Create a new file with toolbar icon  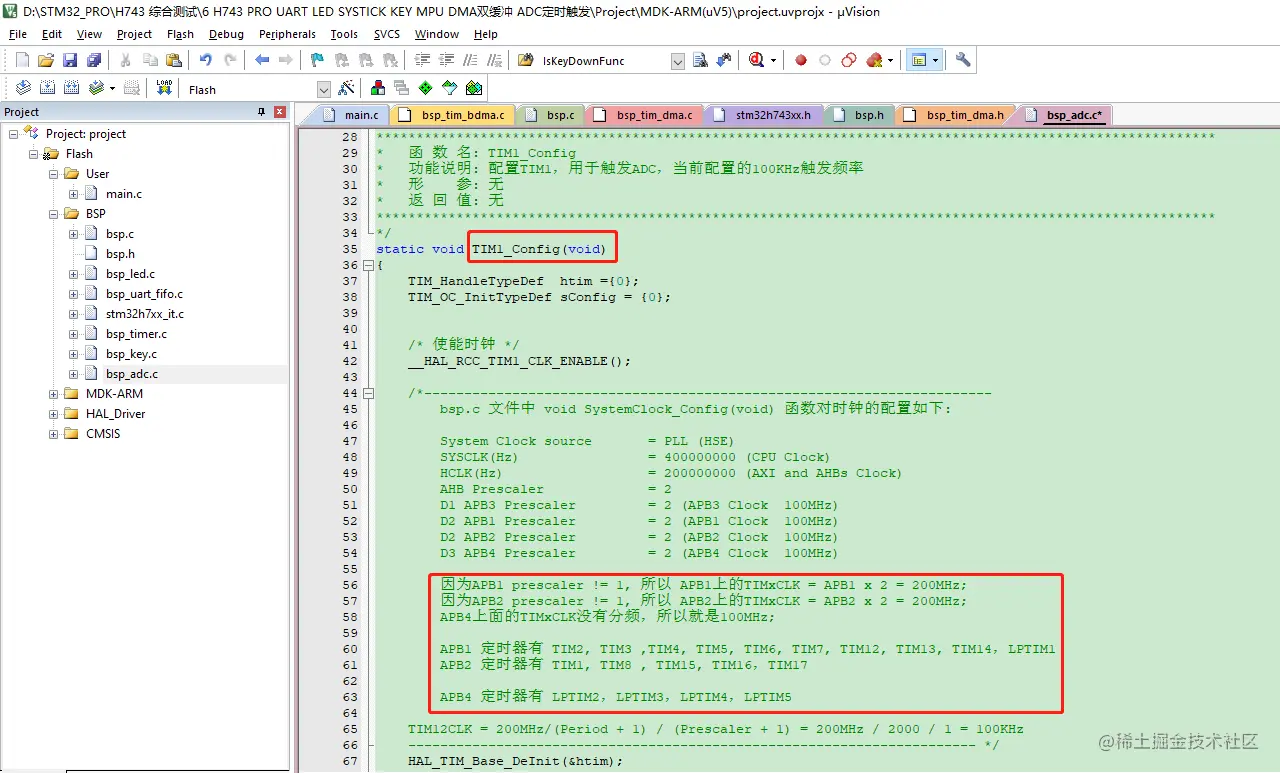pos(22,60)
